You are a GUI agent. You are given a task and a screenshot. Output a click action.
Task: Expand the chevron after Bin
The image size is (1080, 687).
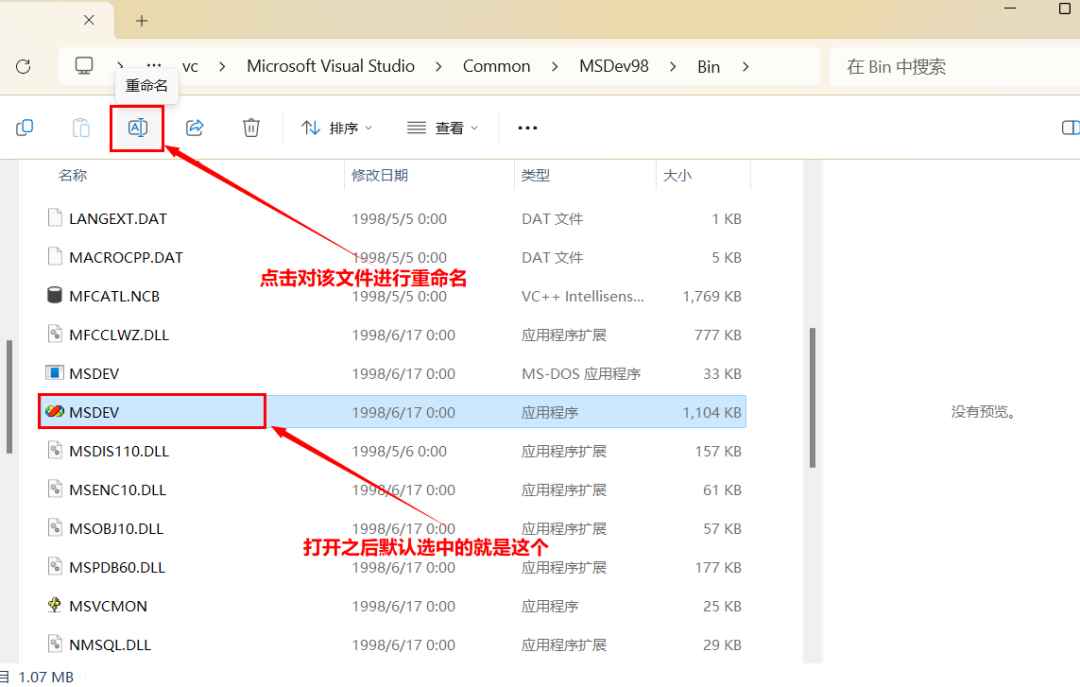coord(745,67)
